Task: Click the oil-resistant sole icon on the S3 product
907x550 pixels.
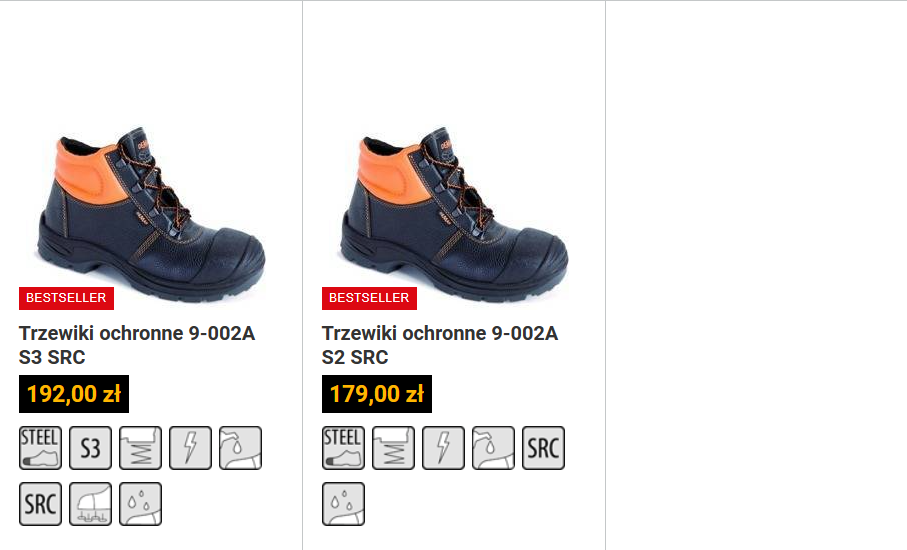Action: [x=241, y=448]
